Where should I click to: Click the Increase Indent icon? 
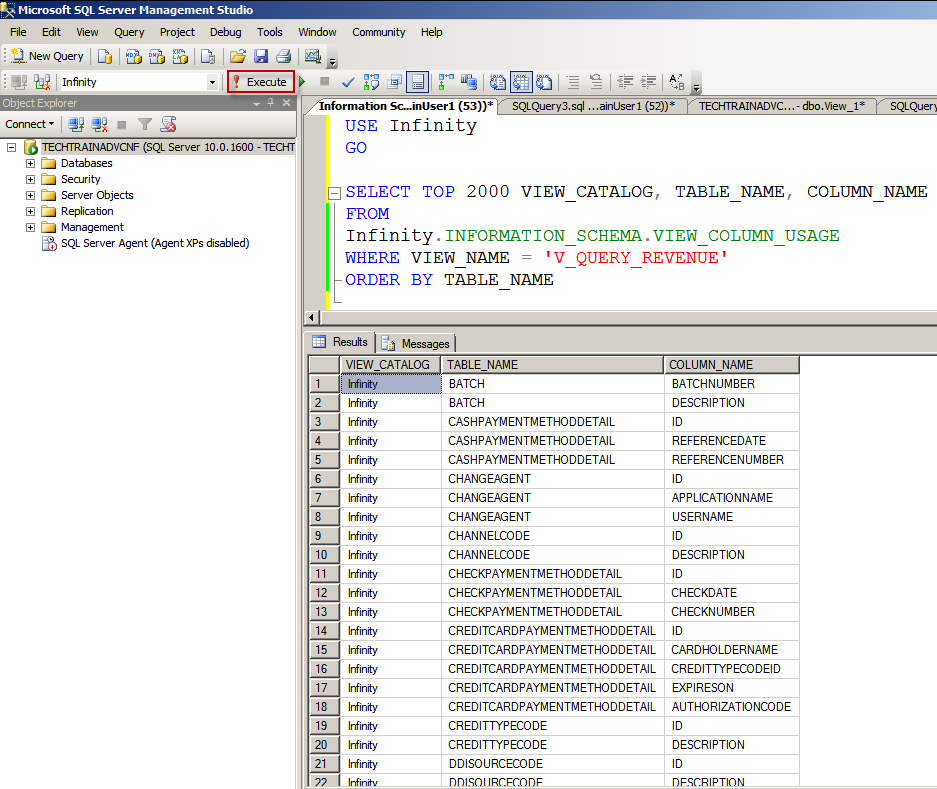(x=648, y=82)
